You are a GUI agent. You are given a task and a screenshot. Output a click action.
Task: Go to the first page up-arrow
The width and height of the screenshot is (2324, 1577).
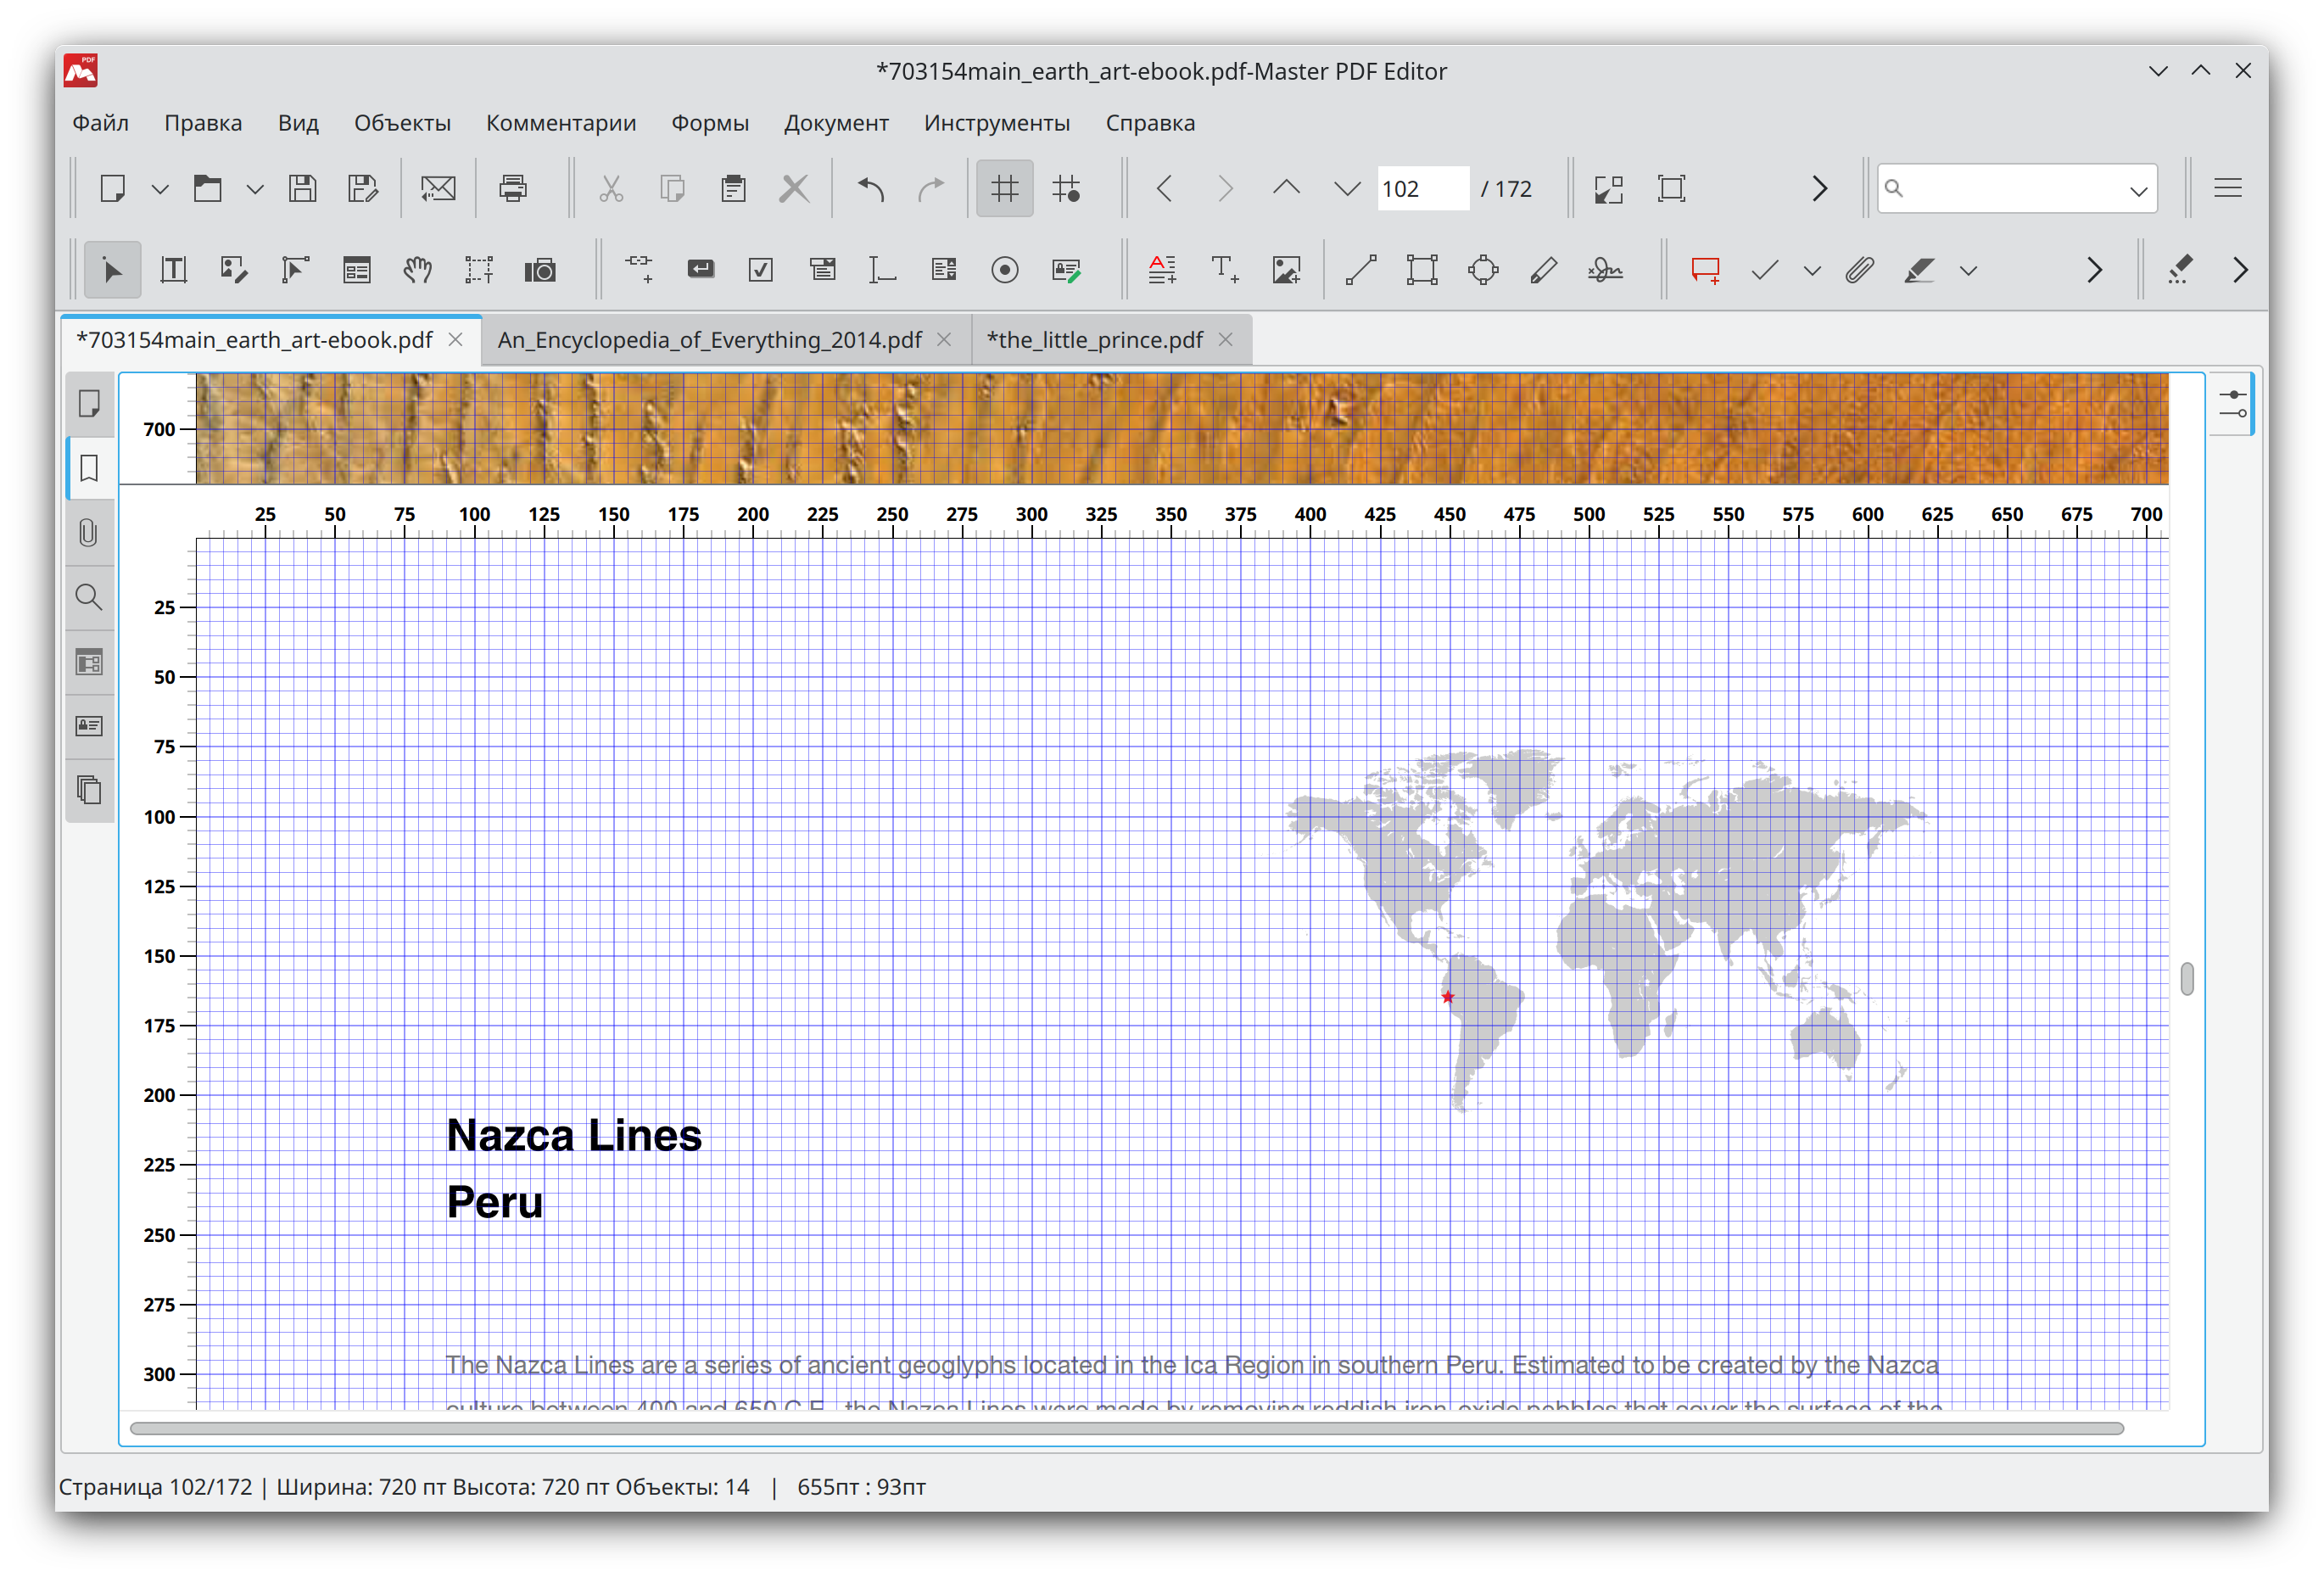(x=1286, y=188)
